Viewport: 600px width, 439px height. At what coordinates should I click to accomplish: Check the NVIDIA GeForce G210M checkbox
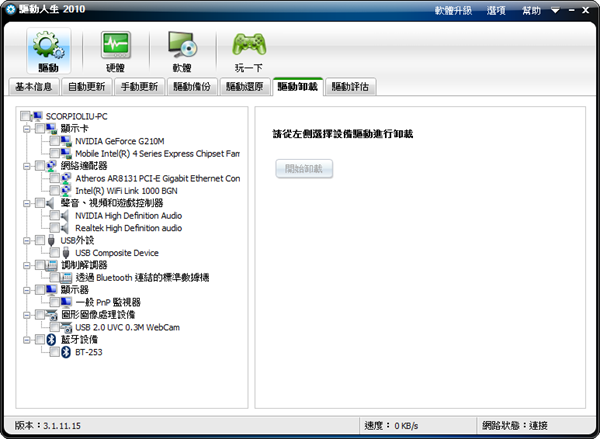tap(54, 141)
